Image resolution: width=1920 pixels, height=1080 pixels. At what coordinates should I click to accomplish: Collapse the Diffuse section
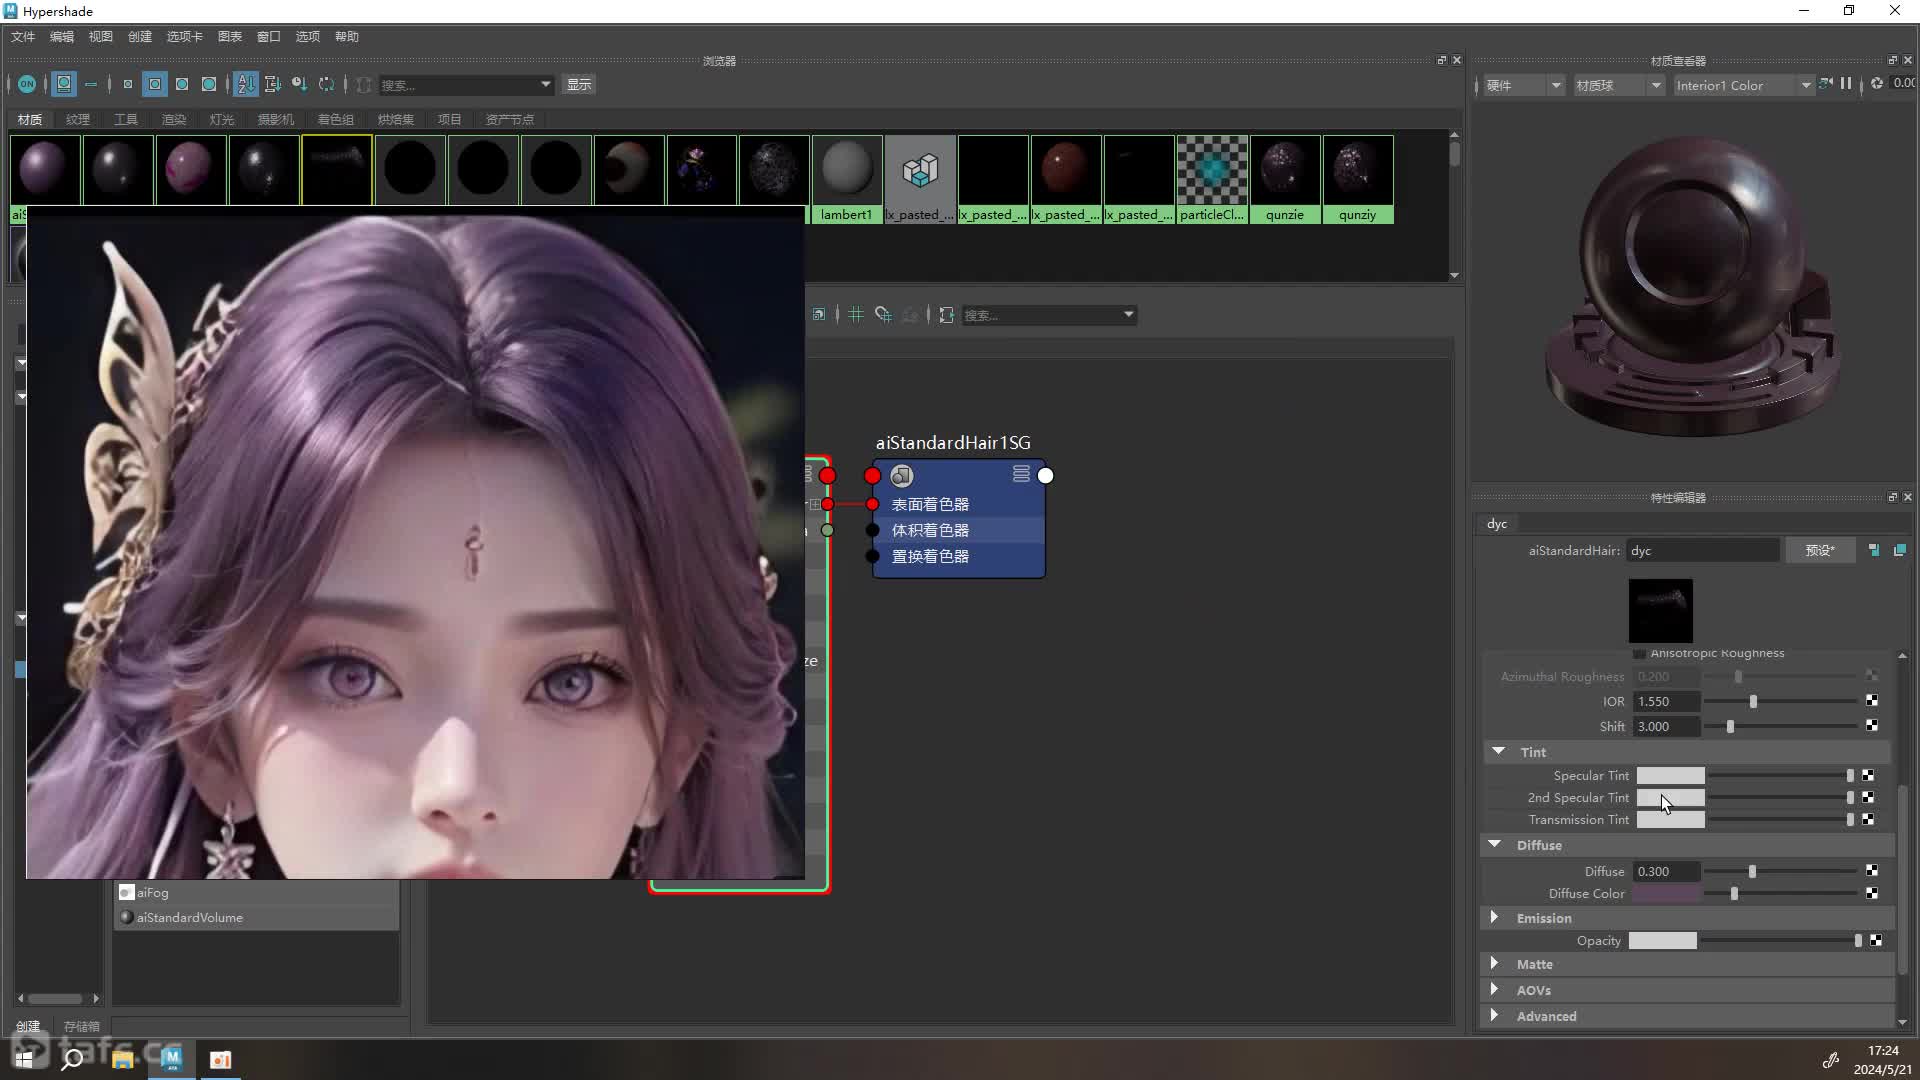(x=1494, y=844)
